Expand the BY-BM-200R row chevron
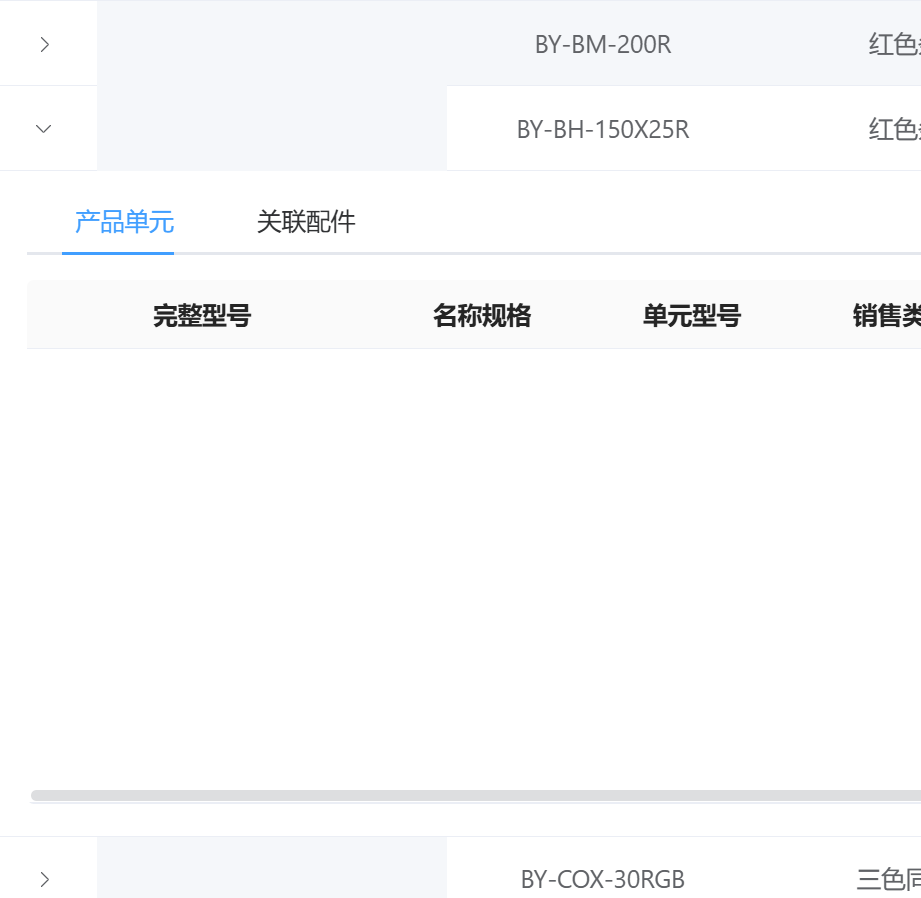 pyautogui.click(x=44, y=44)
